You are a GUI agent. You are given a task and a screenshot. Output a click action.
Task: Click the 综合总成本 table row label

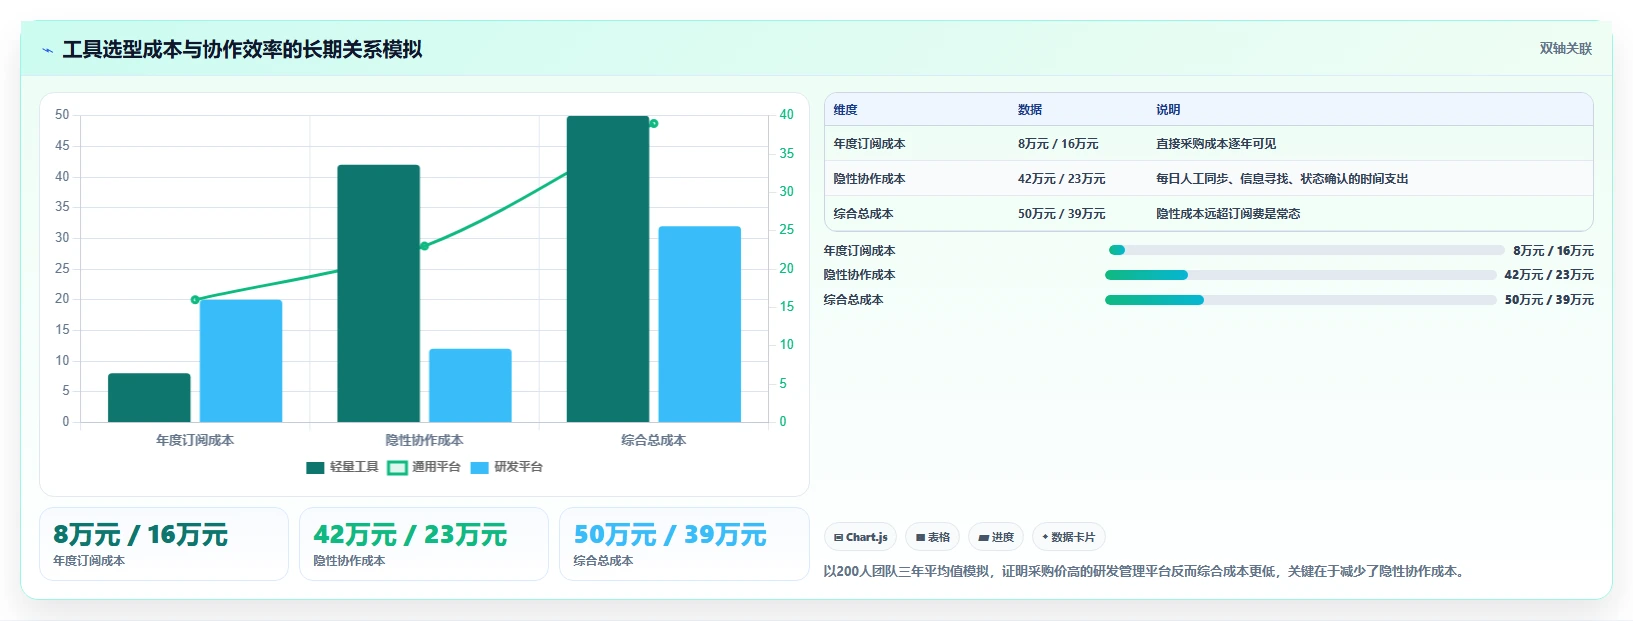click(x=864, y=214)
